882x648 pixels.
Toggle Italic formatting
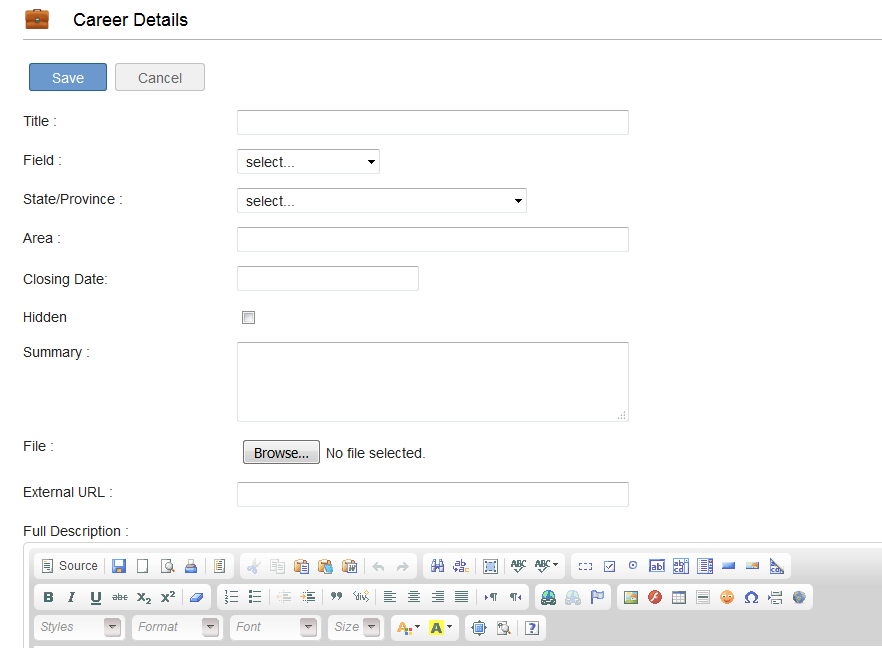click(x=71, y=597)
